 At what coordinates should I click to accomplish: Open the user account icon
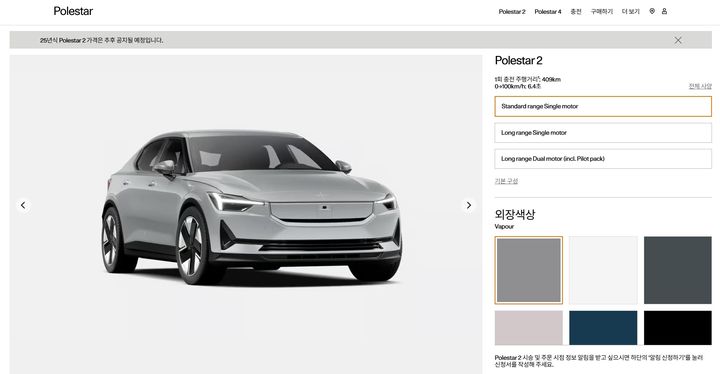click(664, 11)
